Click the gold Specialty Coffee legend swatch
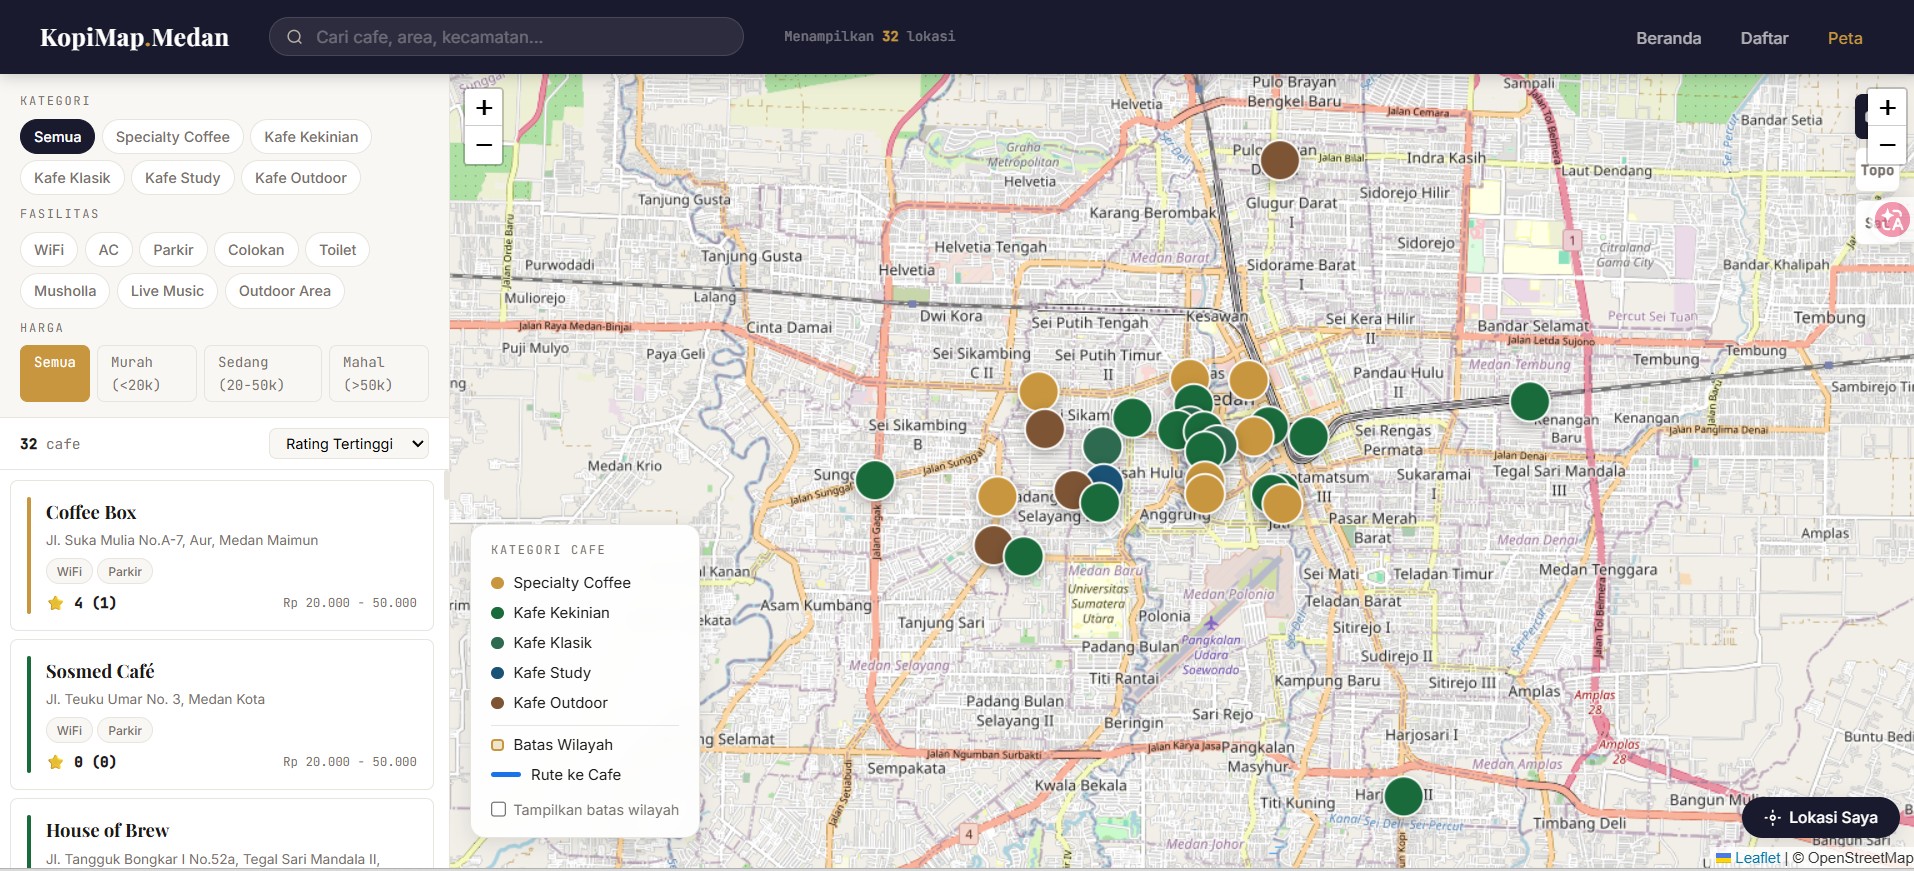 497,583
